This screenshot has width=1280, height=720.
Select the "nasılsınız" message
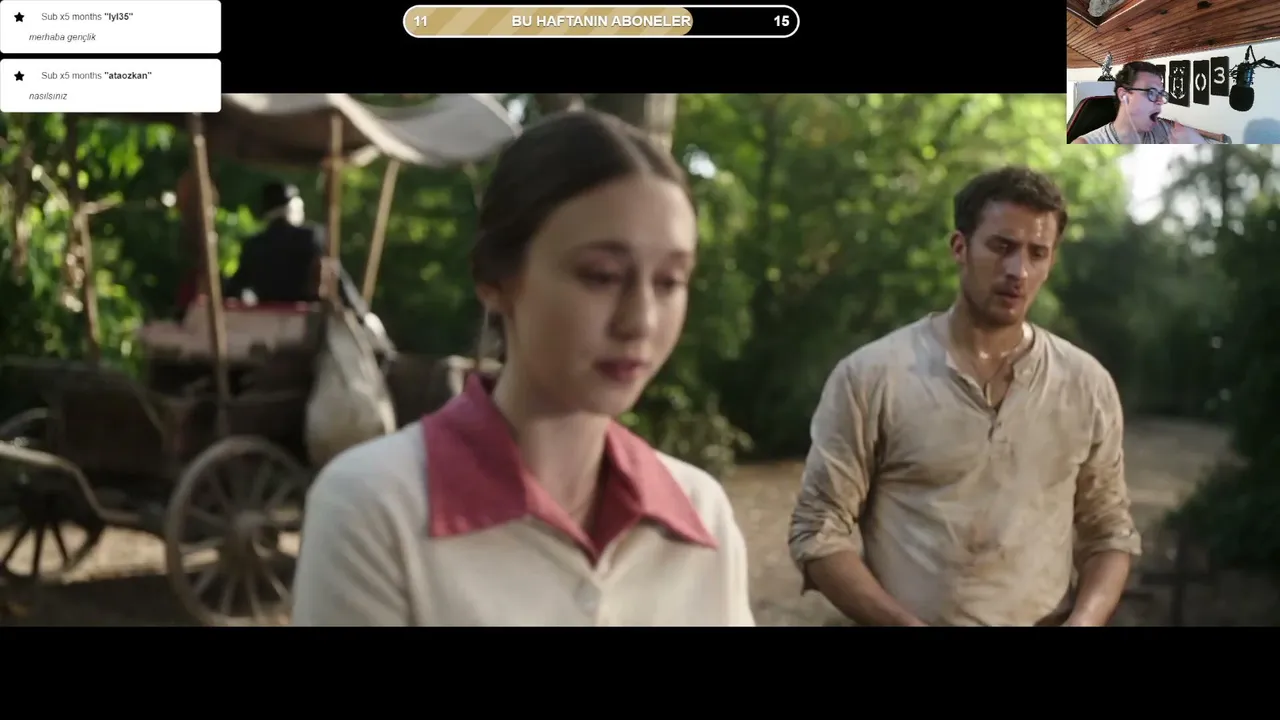tap(48, 96)
